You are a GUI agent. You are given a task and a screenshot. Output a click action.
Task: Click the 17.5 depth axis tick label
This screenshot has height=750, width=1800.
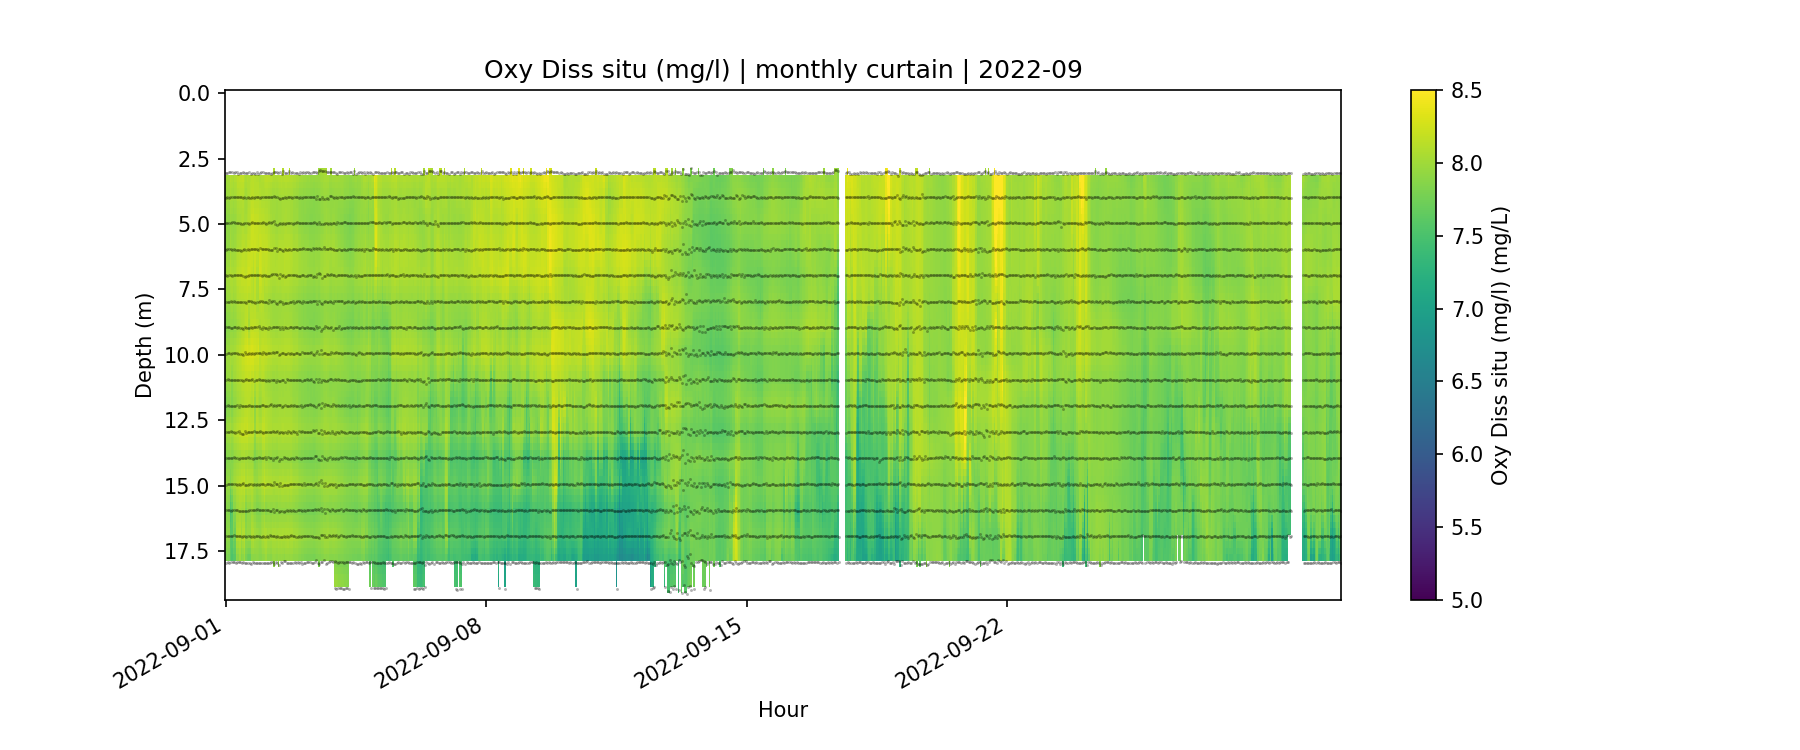(x=189, y=552)
